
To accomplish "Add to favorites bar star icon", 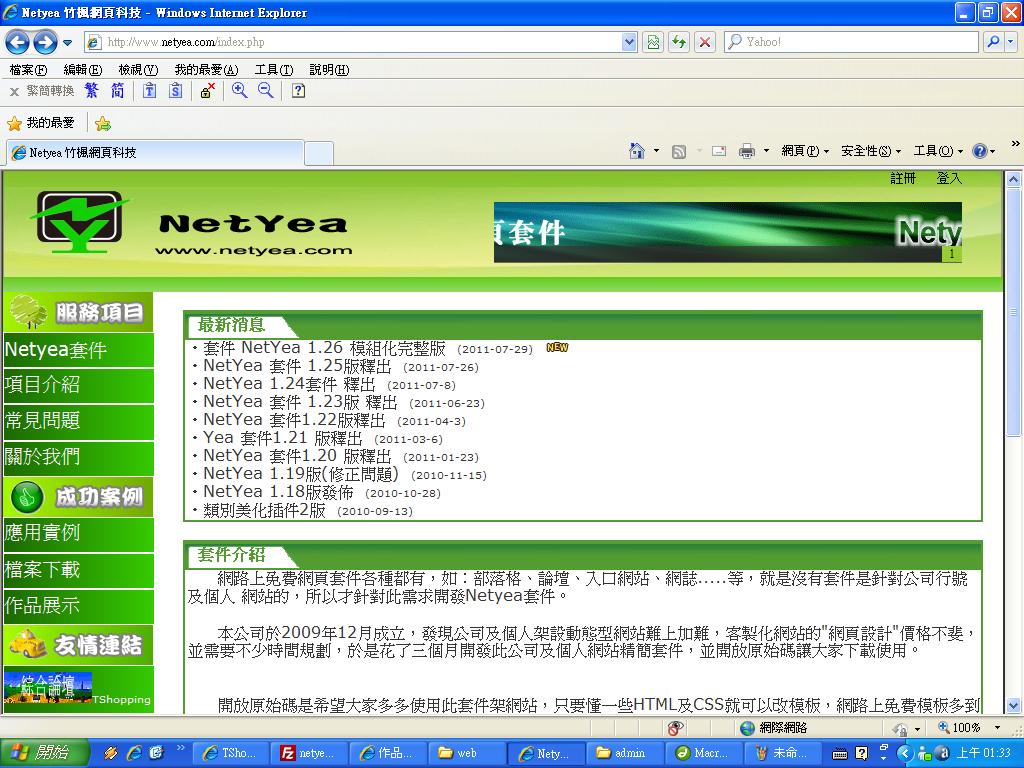I will [103, 123].
